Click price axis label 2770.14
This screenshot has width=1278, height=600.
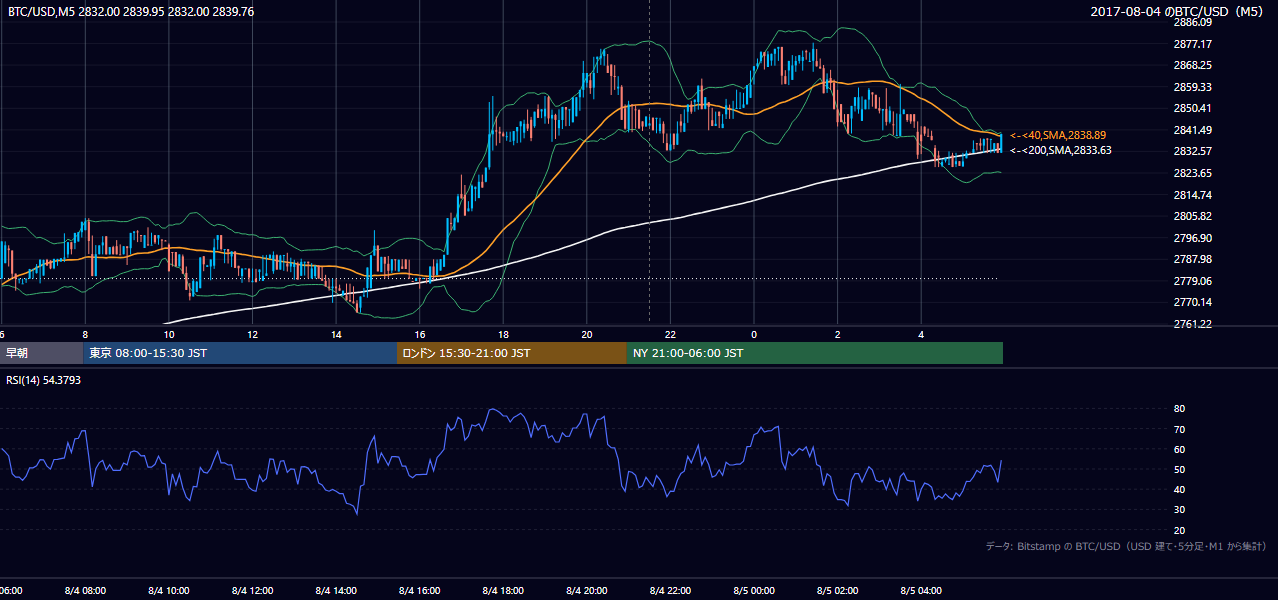[1192, 302]
